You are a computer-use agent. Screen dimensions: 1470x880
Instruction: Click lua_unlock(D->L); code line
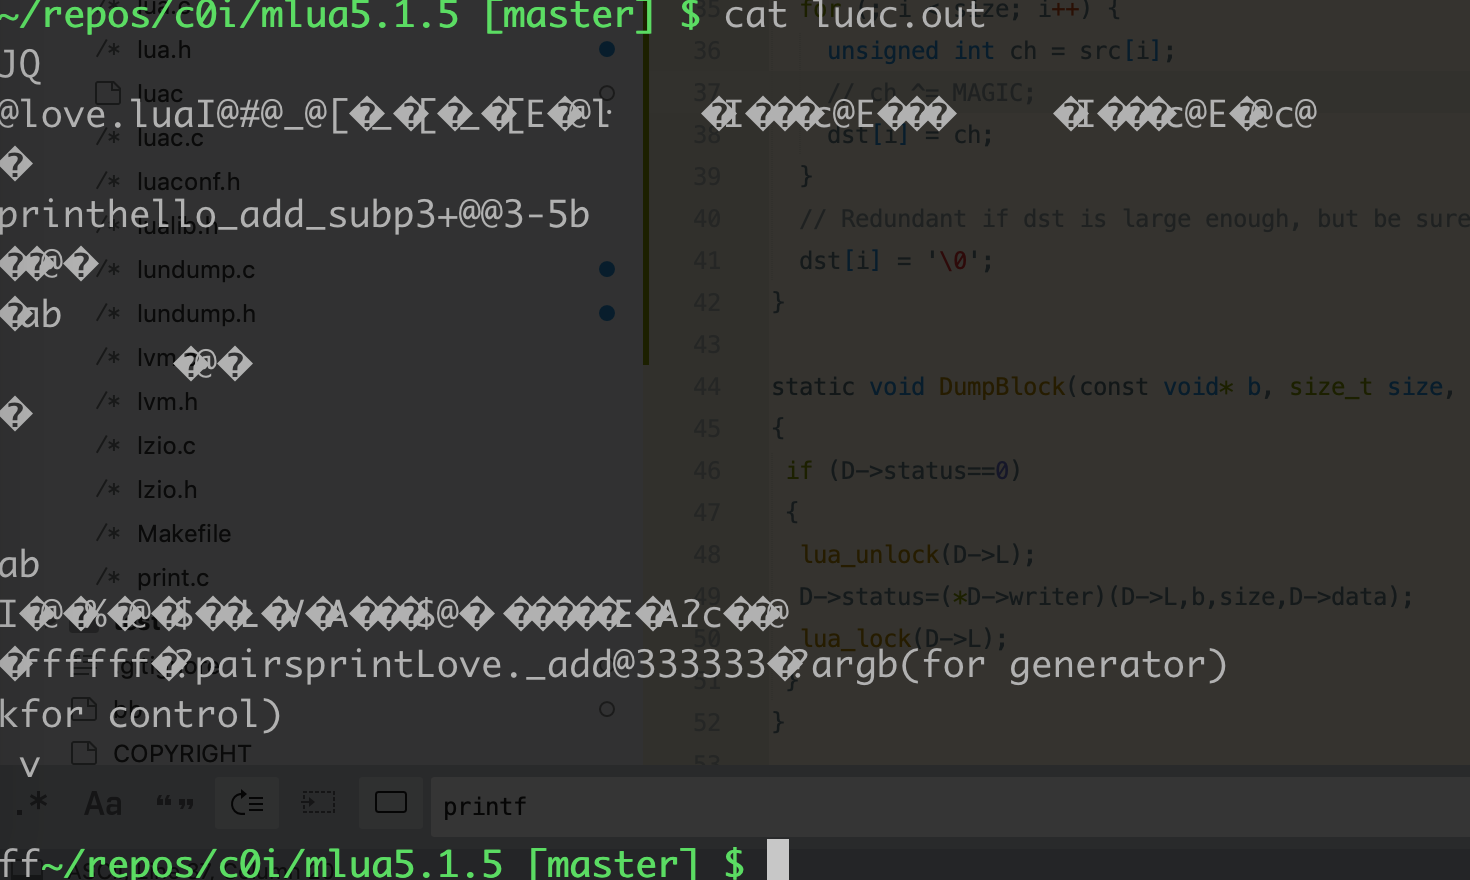coord(918,555)
